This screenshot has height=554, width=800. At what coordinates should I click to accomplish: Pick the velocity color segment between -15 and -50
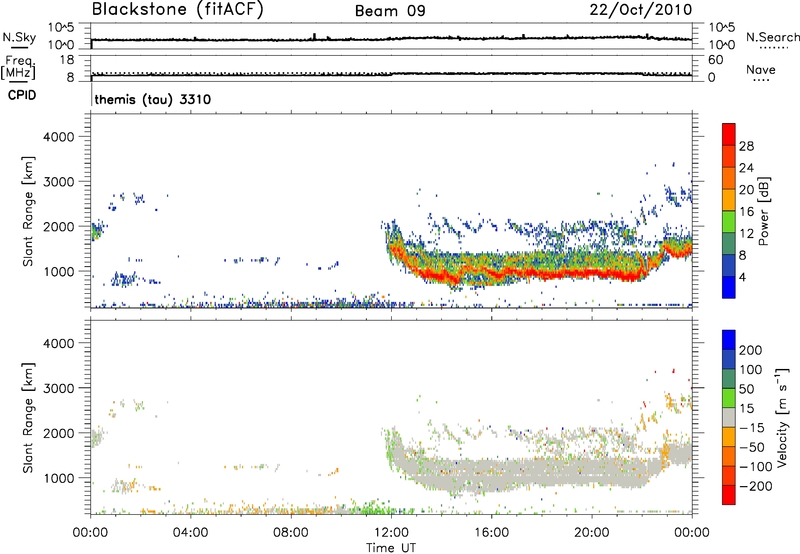coord(729,437)
